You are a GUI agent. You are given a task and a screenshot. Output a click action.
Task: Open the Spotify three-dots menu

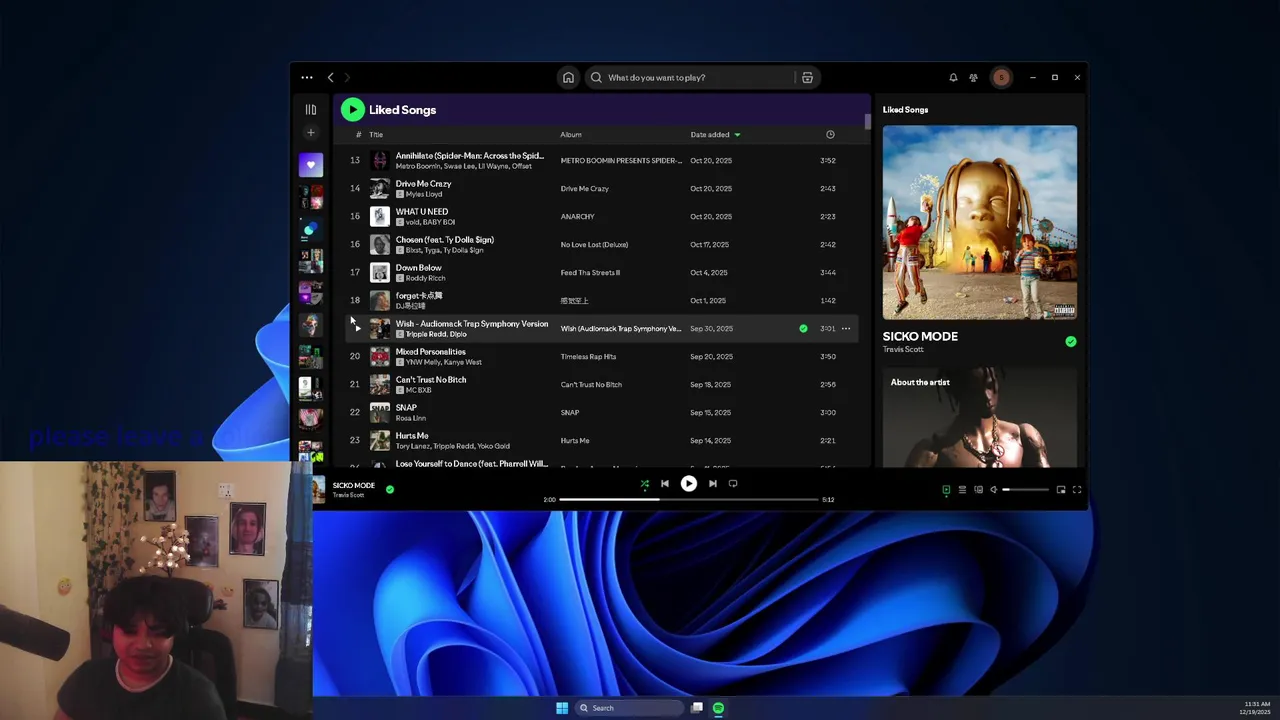[307, 77]
